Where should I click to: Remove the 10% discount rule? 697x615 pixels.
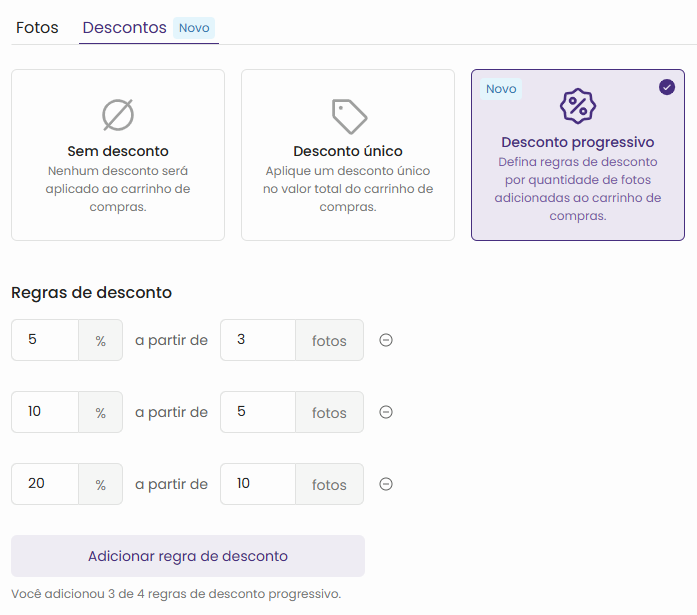[386, 412]
